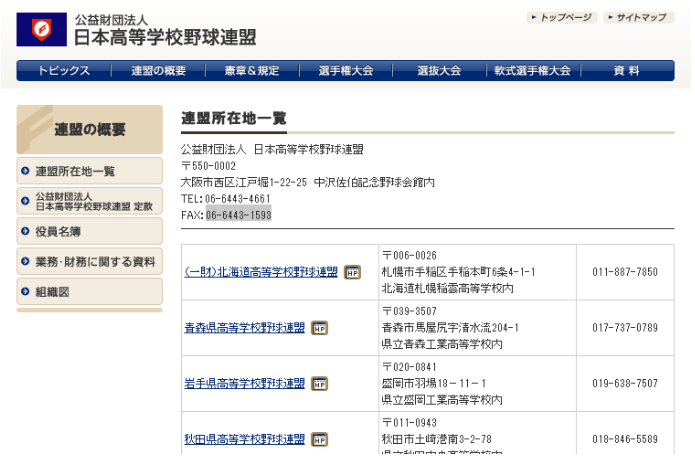Click address 大阪市西区江戸堀1-22-25

tap(244, 183)
